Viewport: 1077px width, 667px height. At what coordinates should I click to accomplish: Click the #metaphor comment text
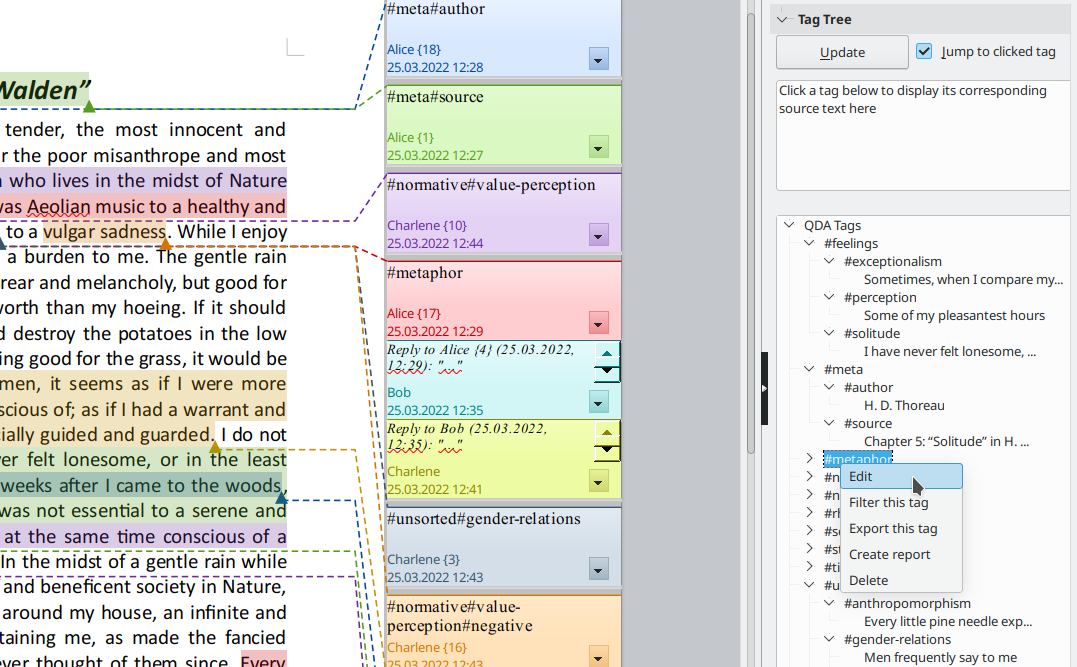[425, 273]
